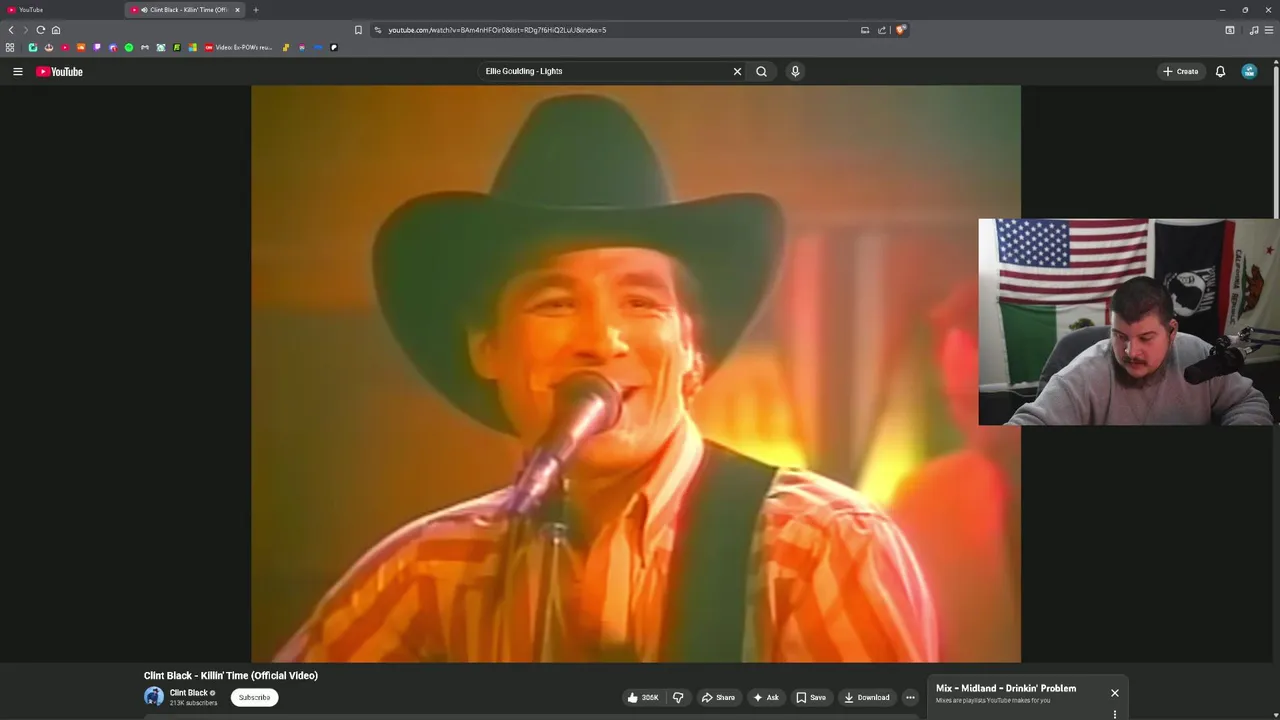Switch to the first YouTube tab
Image resolution: width=1280 pixels, height=720 pixels.
60,10
